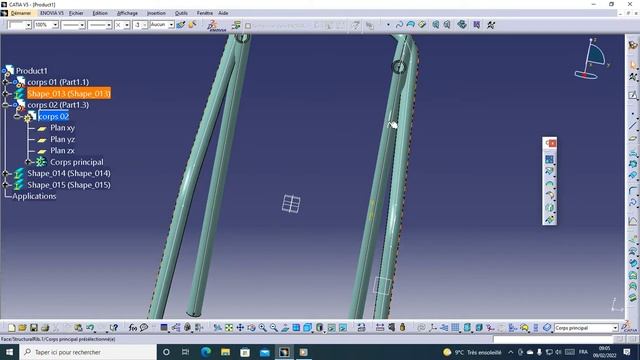Expand the Corps principal node
This screenshot has width=640, height=360.
[28, 162]
